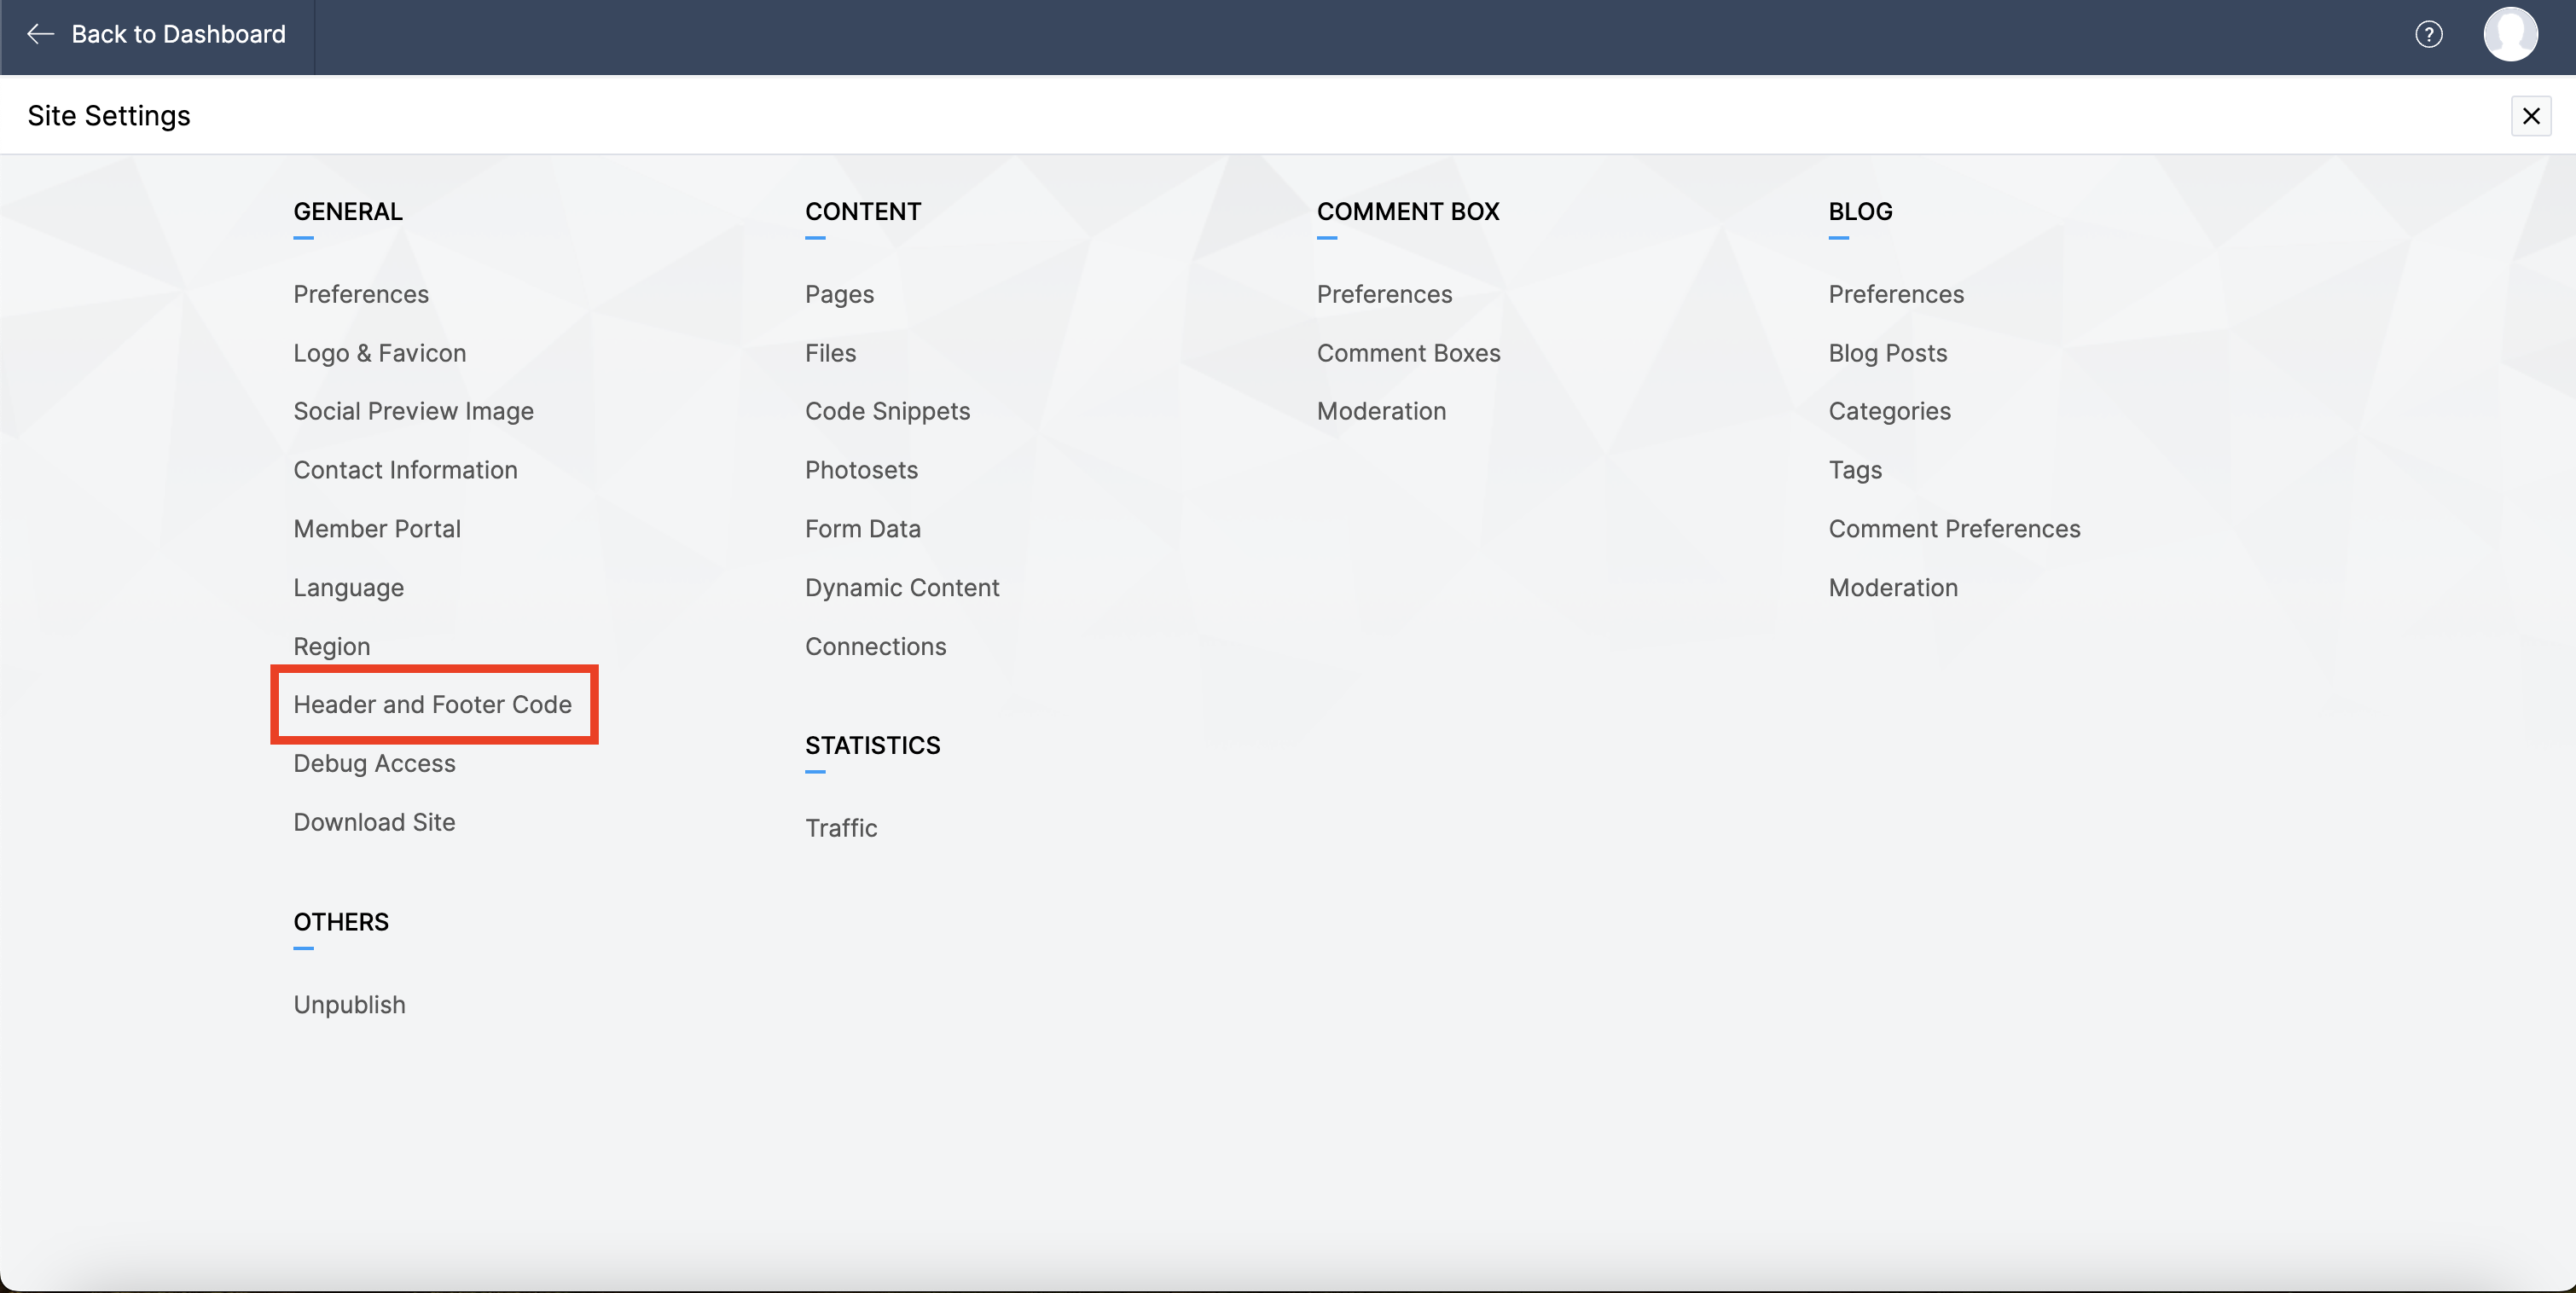Close the Site Settings panel
This screenshot has height=1293, width=2576.
point(2530,116)
